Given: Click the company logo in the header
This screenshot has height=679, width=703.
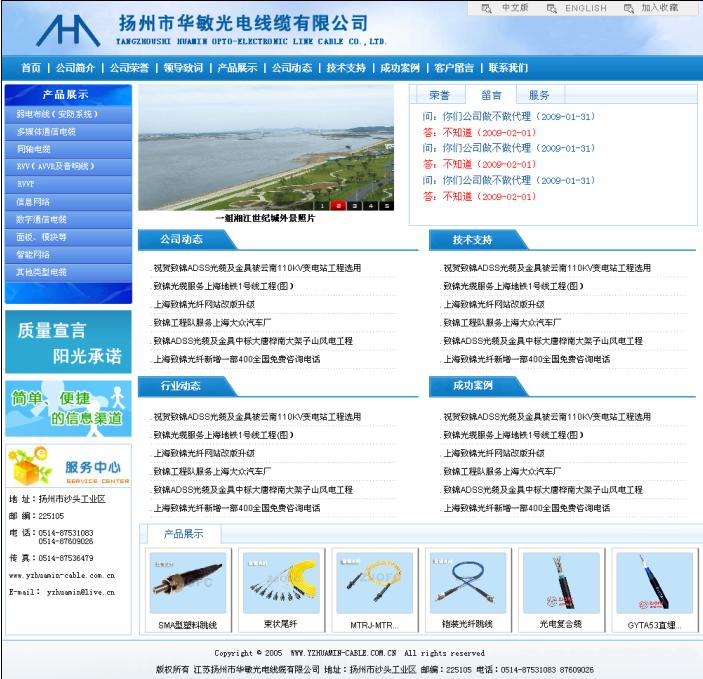Looking at the screenshot, I should (72, 28).
